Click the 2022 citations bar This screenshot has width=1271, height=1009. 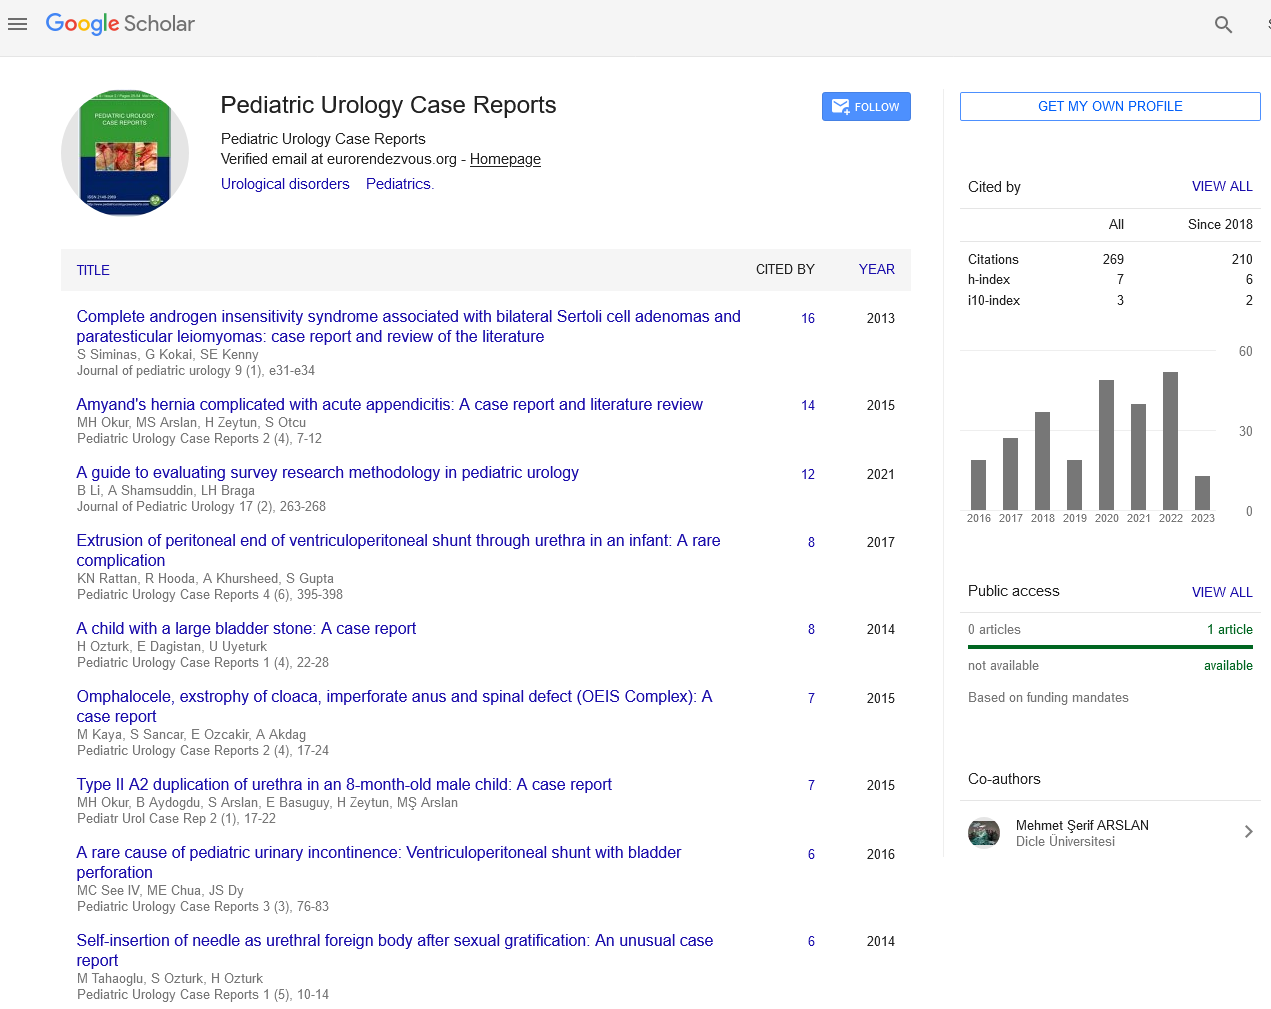click(x=1171, y=441)
